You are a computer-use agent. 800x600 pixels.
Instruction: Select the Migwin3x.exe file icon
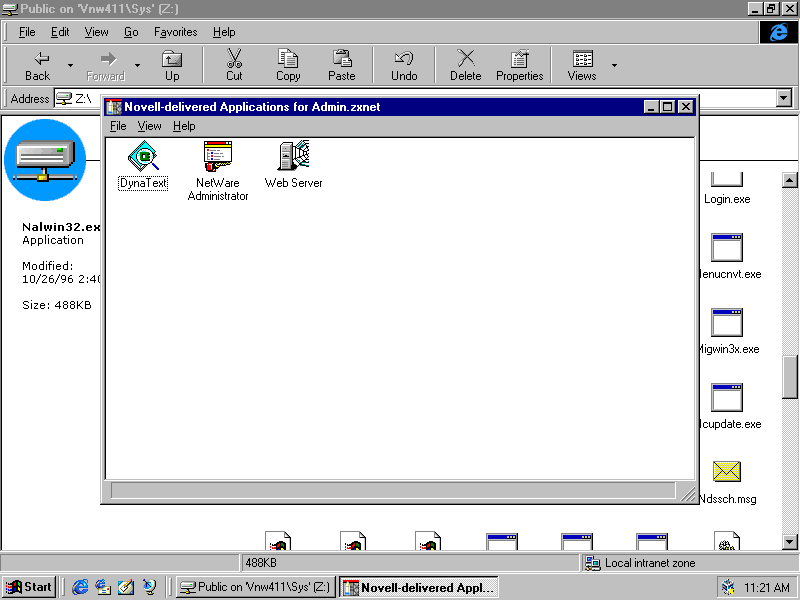727,322
